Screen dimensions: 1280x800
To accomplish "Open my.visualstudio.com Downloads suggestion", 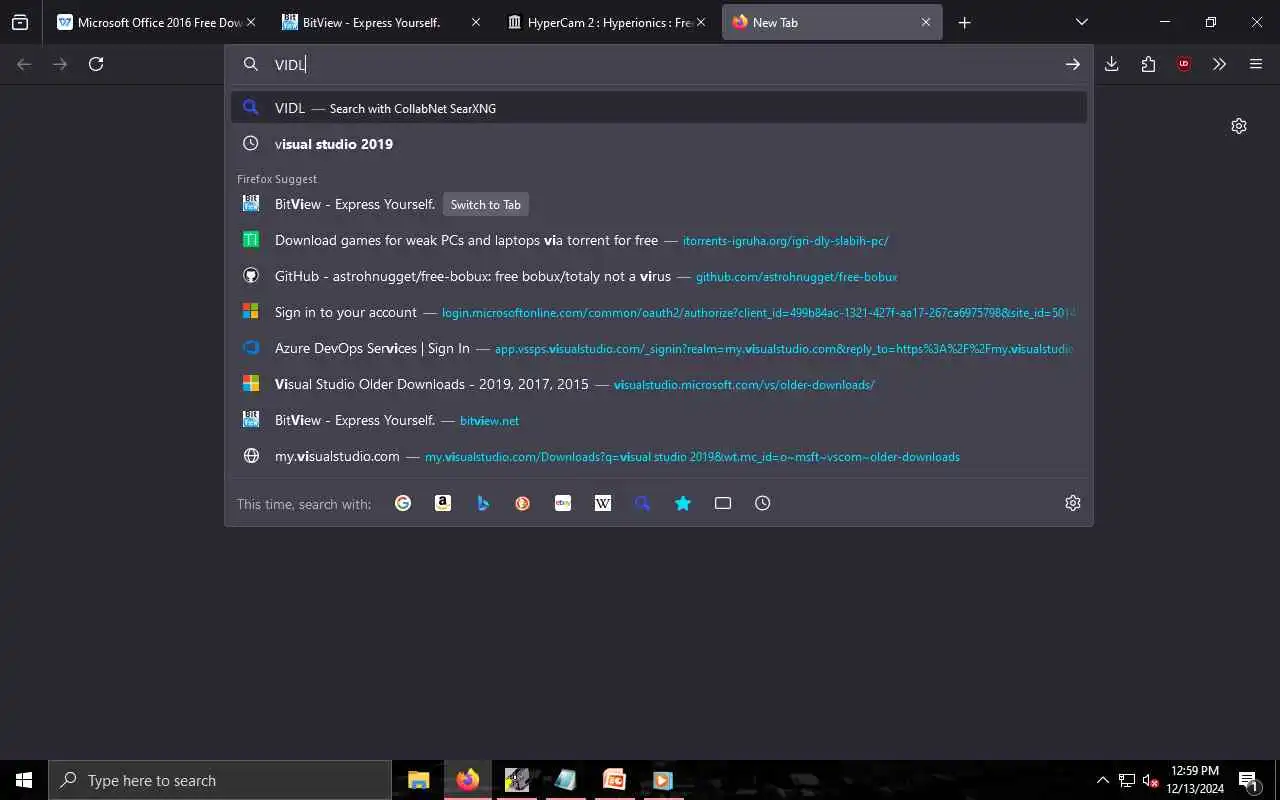I will [659, 456].
